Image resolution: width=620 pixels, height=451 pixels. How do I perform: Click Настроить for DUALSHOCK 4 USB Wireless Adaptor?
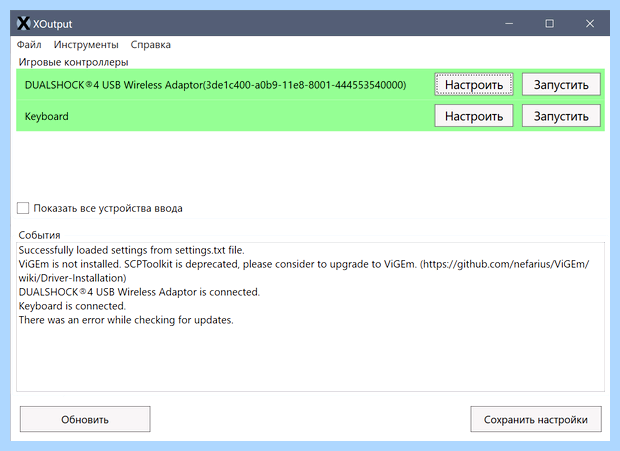tap(474, 84)
